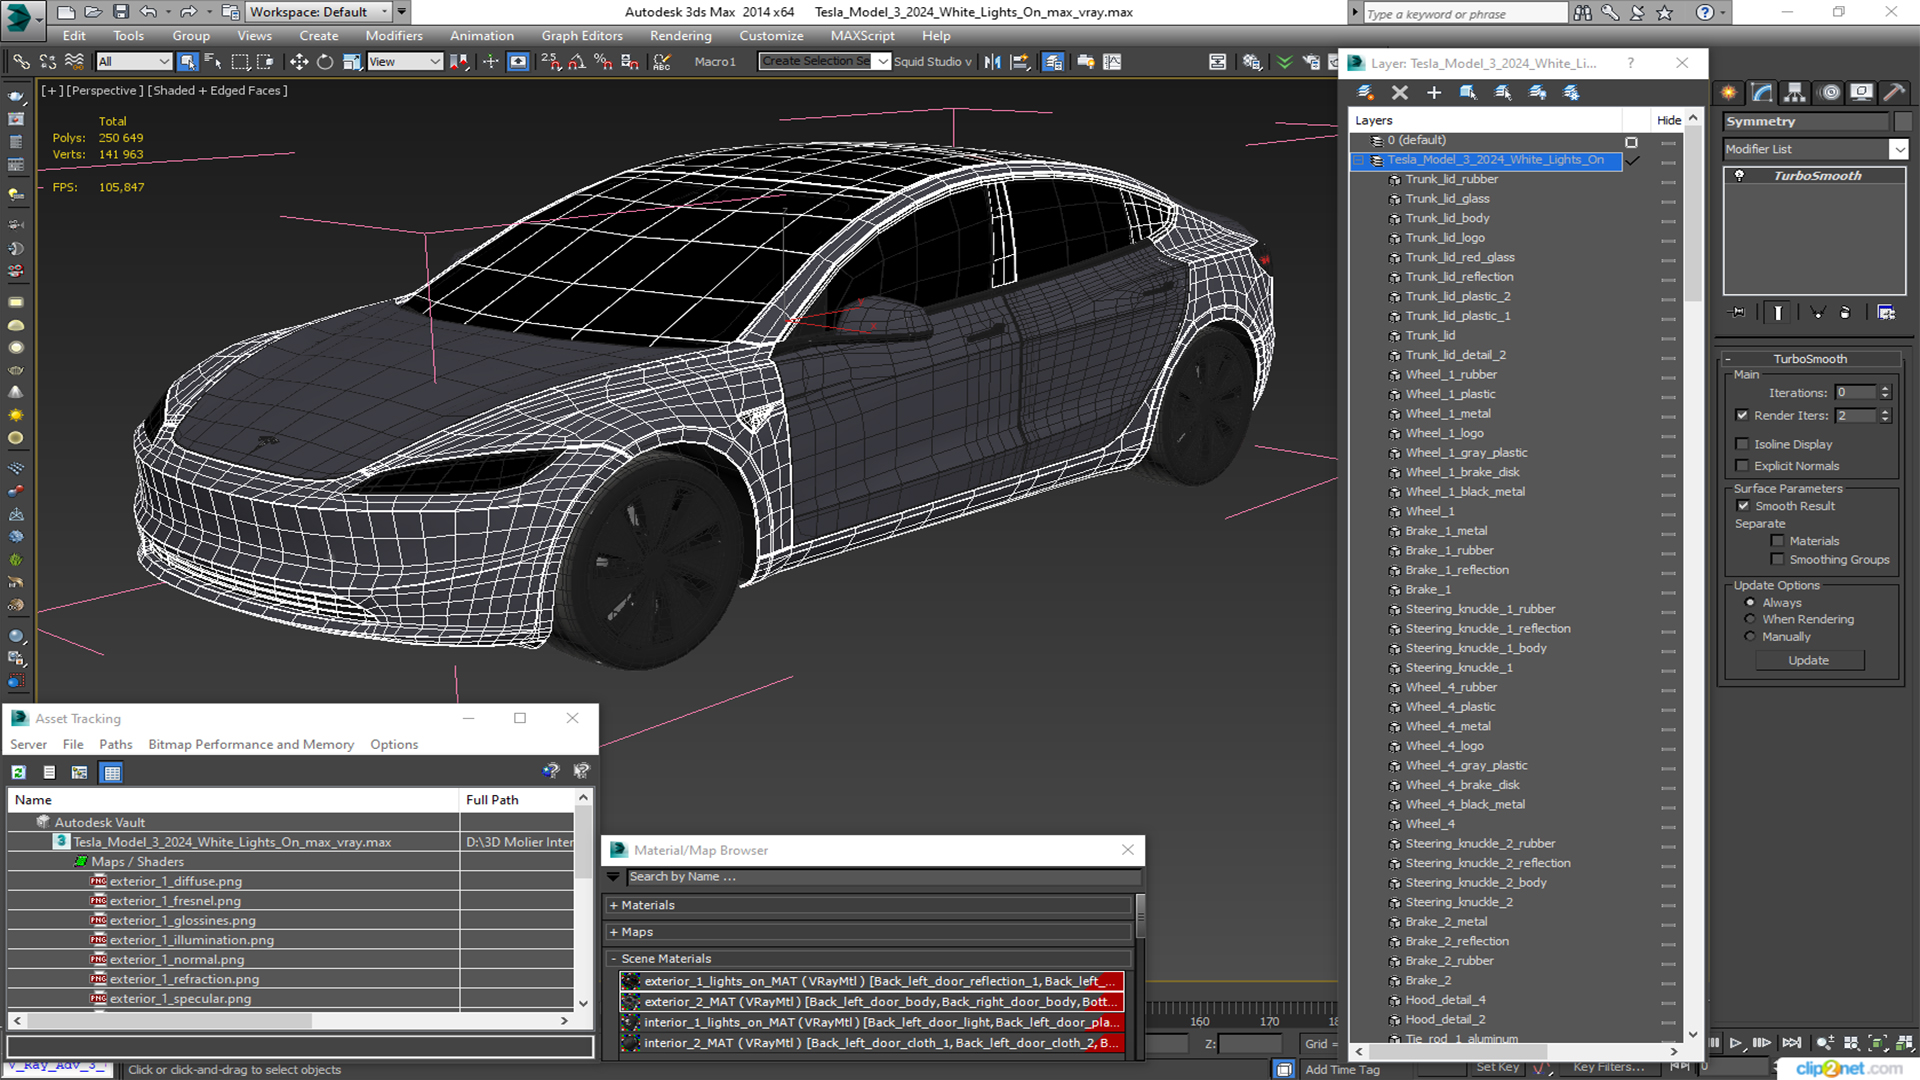Screen dimensions: 1920x1080
Task: Open the Create tab in the command panel
Action: (x=1729, y=92)
